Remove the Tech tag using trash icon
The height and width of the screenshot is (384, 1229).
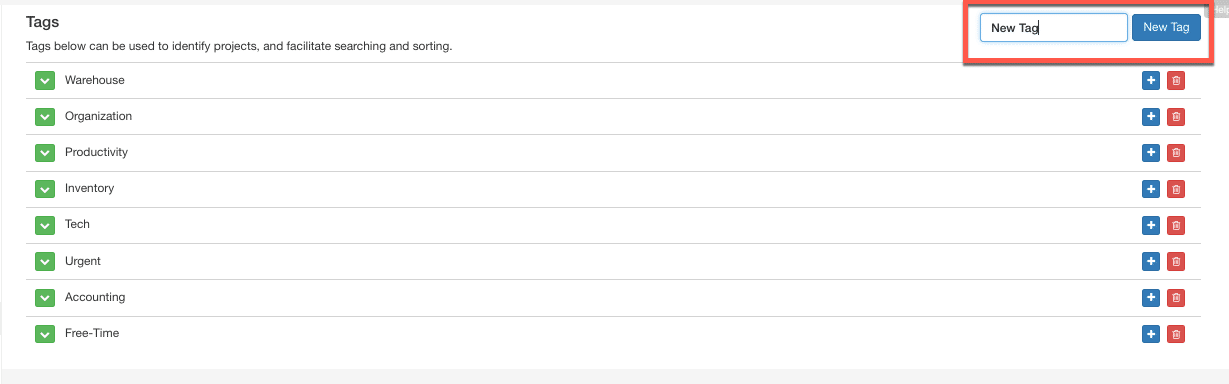1176,225
